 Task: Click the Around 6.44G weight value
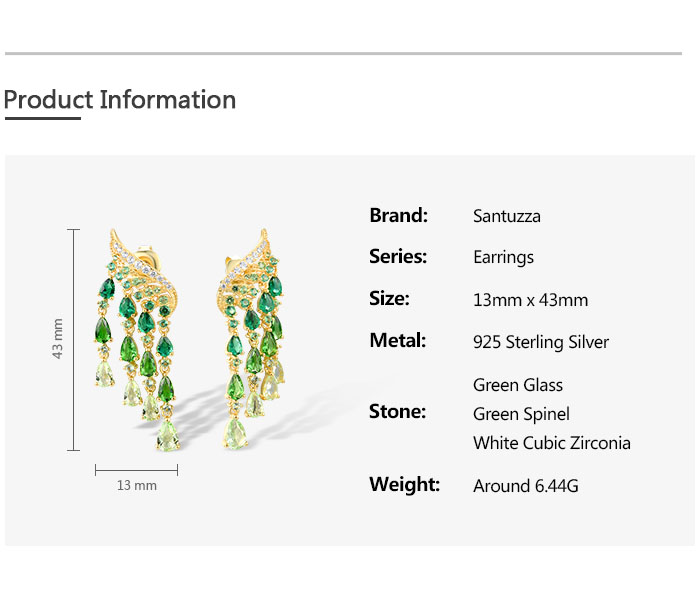[525, 486]
